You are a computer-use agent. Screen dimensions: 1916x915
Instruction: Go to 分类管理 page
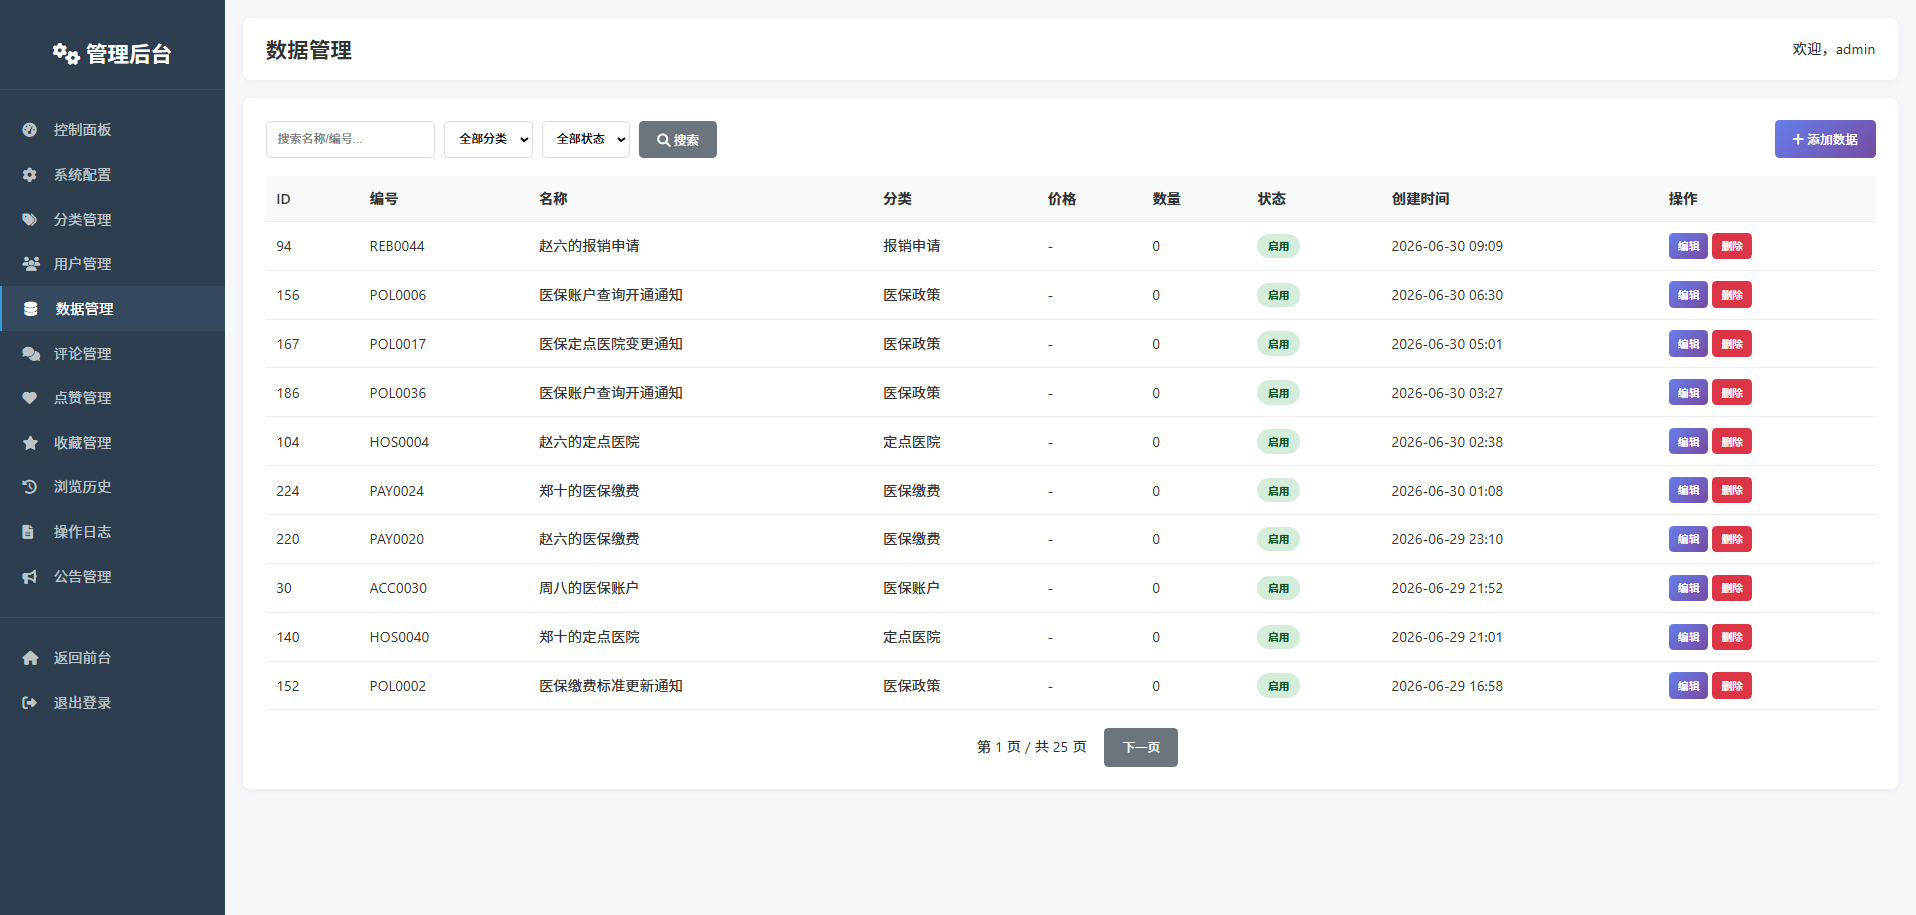(112, 220)
